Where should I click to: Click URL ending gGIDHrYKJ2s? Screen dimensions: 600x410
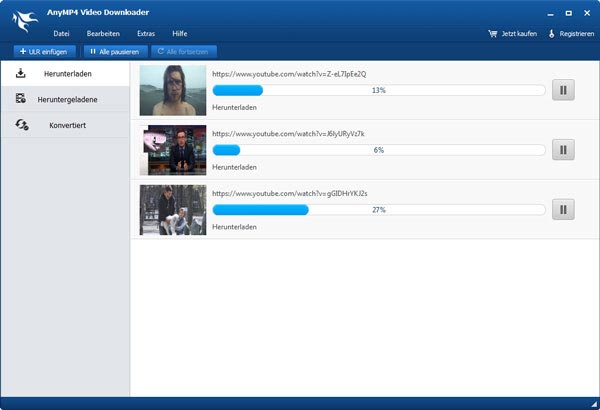coord(290,193)
